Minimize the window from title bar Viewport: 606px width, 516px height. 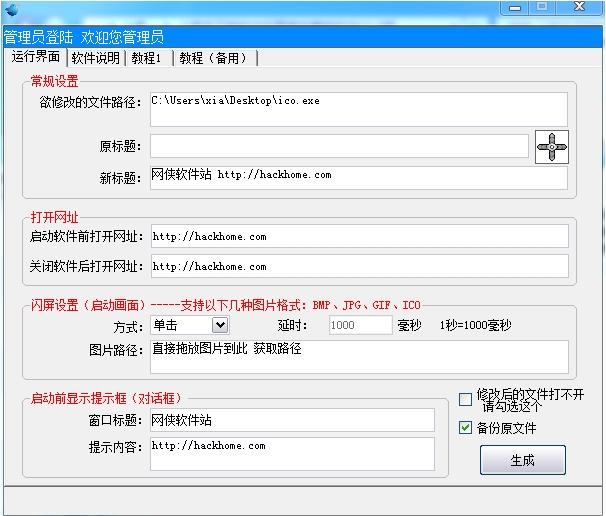[x=514, y=8]
